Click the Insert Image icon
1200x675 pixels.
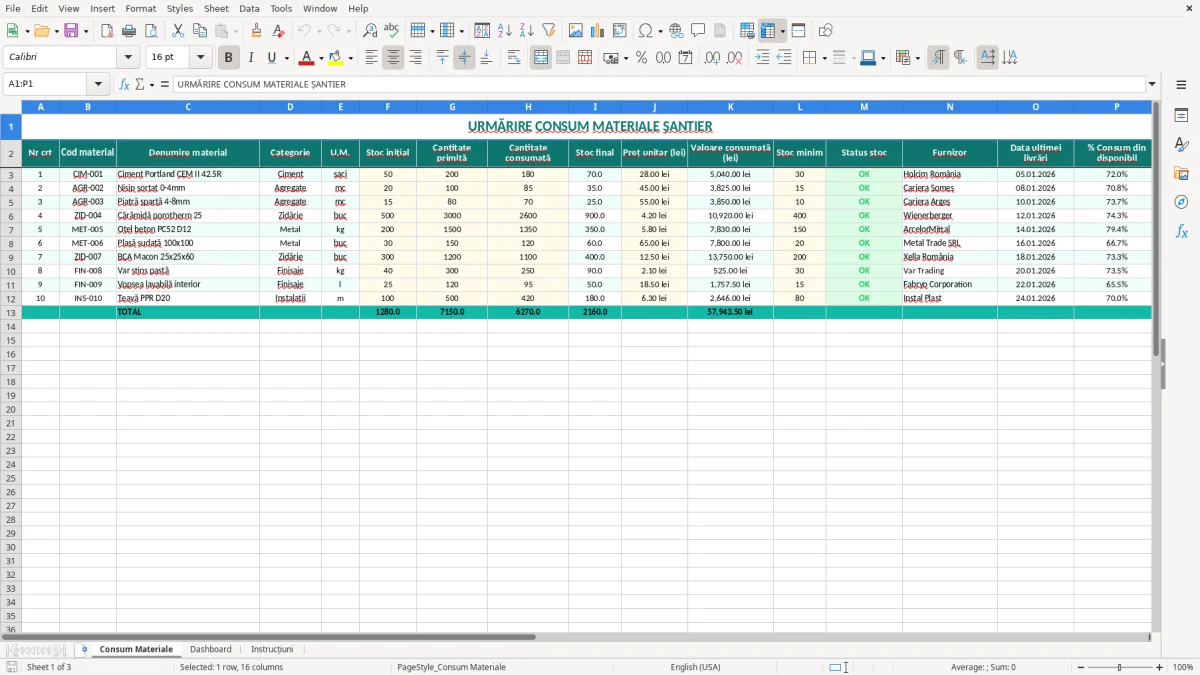576,31
